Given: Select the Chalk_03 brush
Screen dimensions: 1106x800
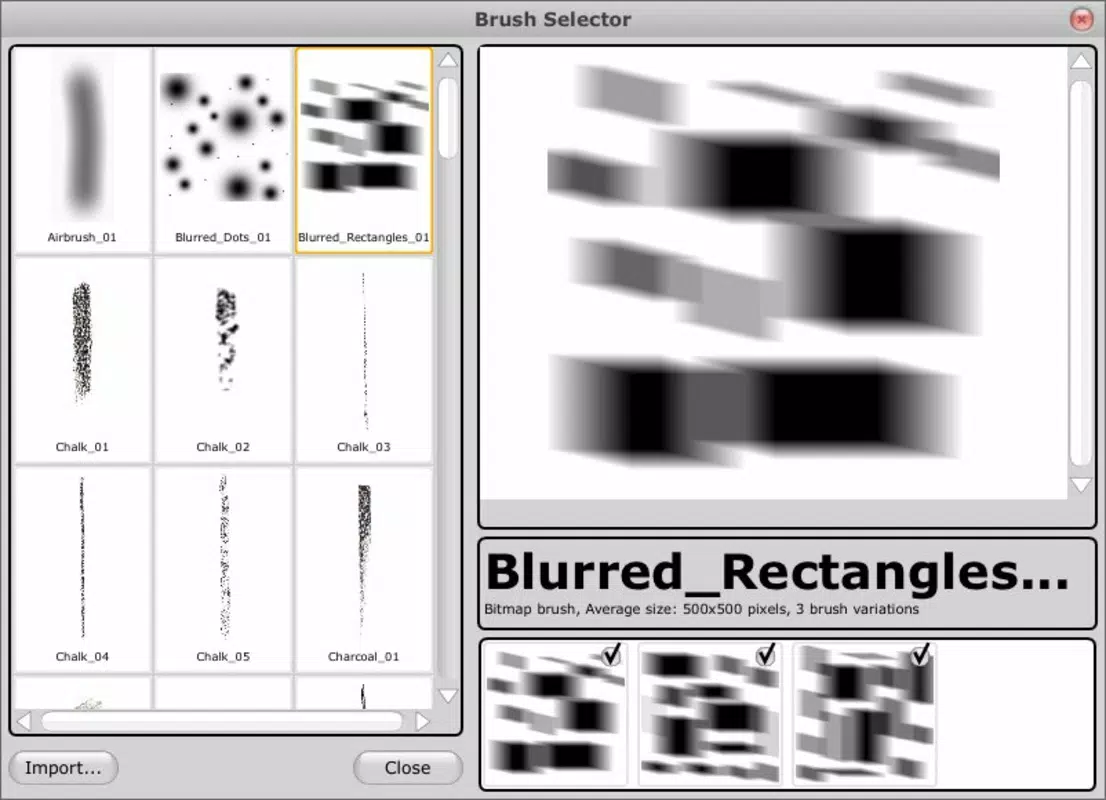Looking at the screenshot, I should 364,360.
